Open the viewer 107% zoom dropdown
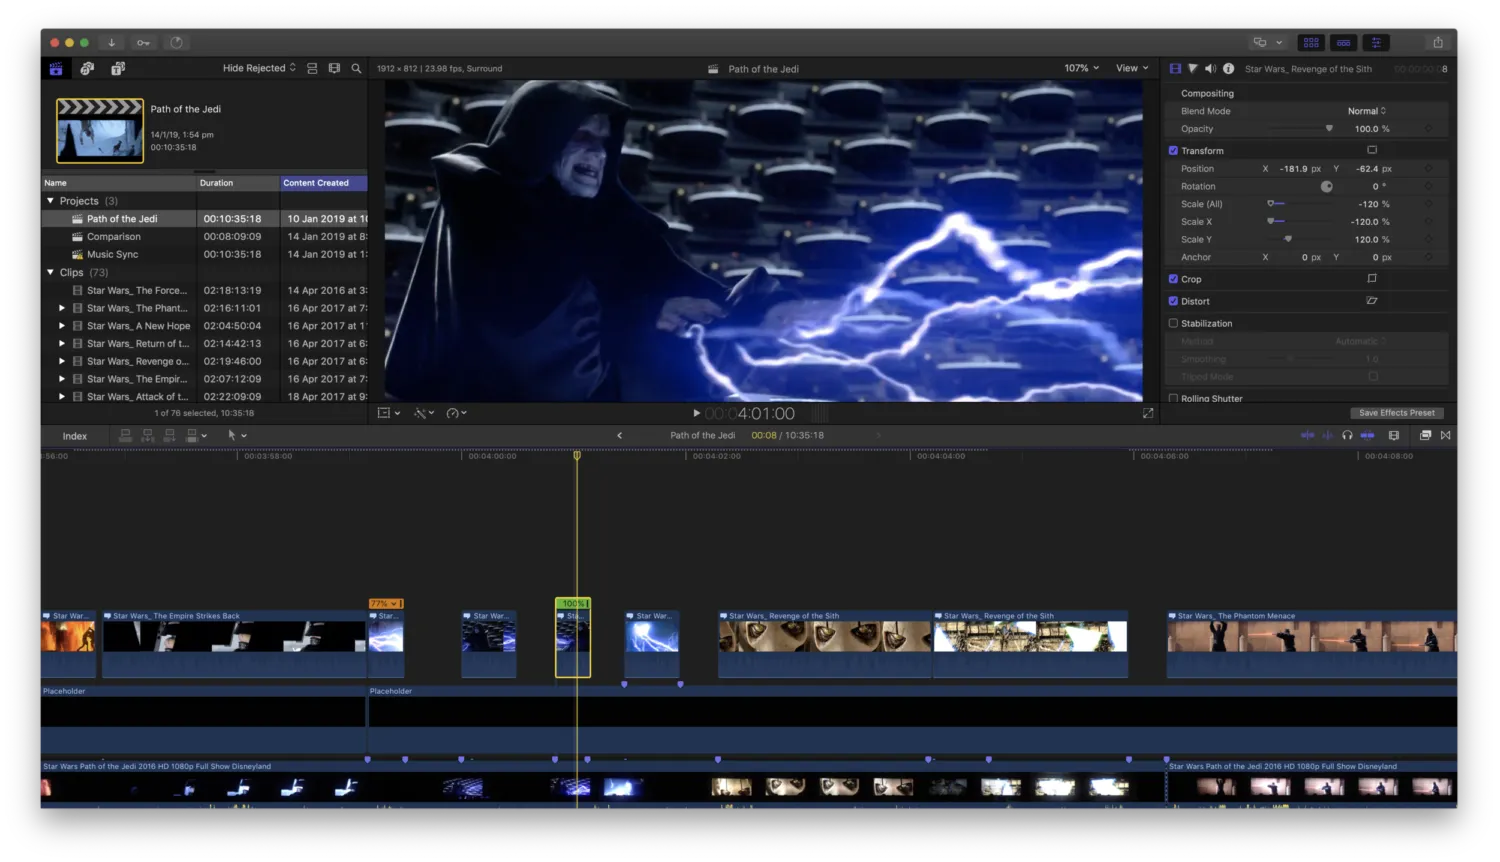The width and height of the screenshot is (1500, 862). point(1081,68)
